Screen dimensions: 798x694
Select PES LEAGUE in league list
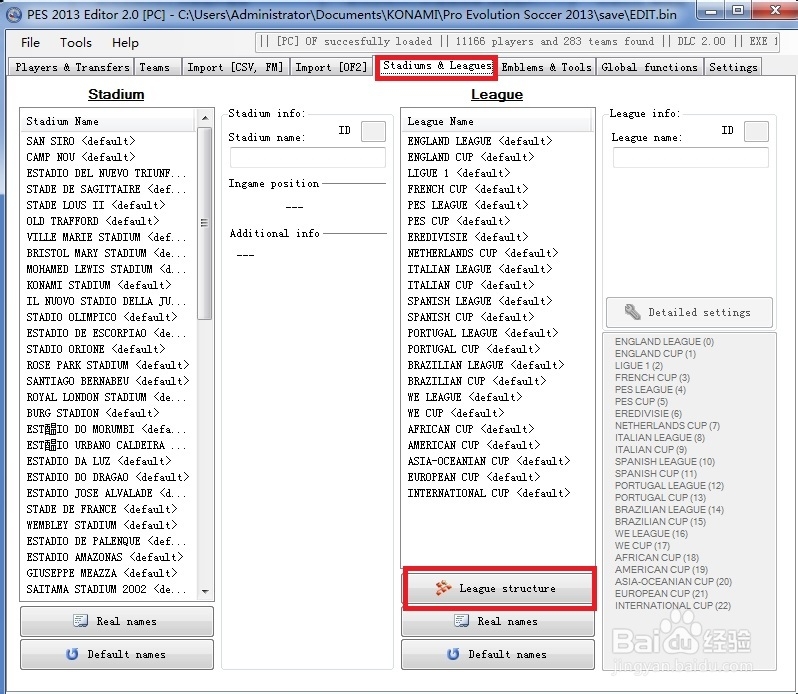coord(468,205)
